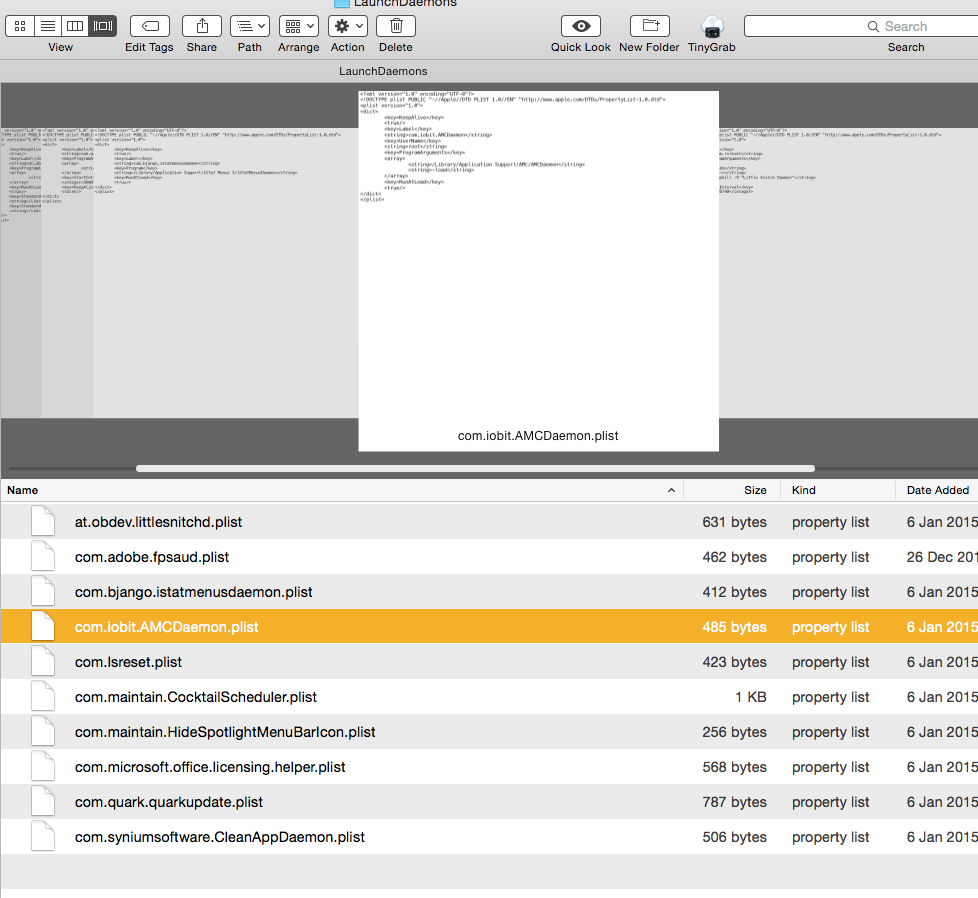
Task: Select com.lsreset.plist file
Action: point(128,662)
